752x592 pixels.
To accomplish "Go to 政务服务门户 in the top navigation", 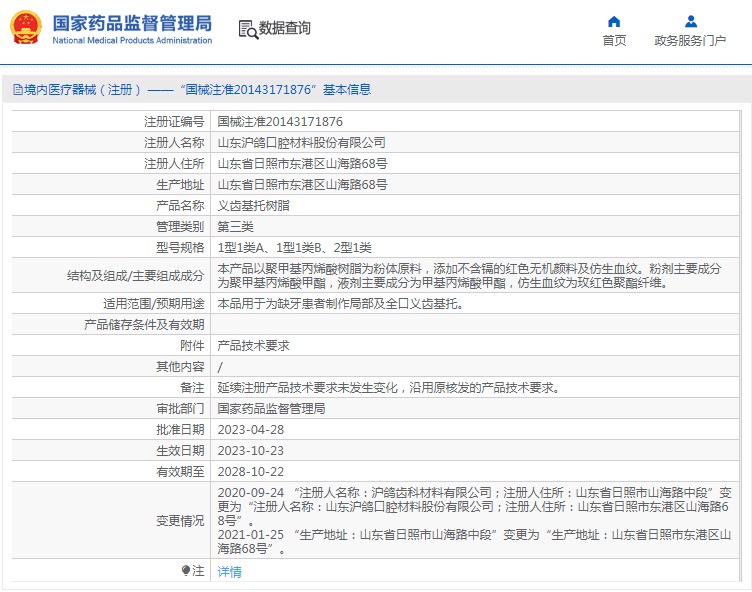I will coord(690,41).
